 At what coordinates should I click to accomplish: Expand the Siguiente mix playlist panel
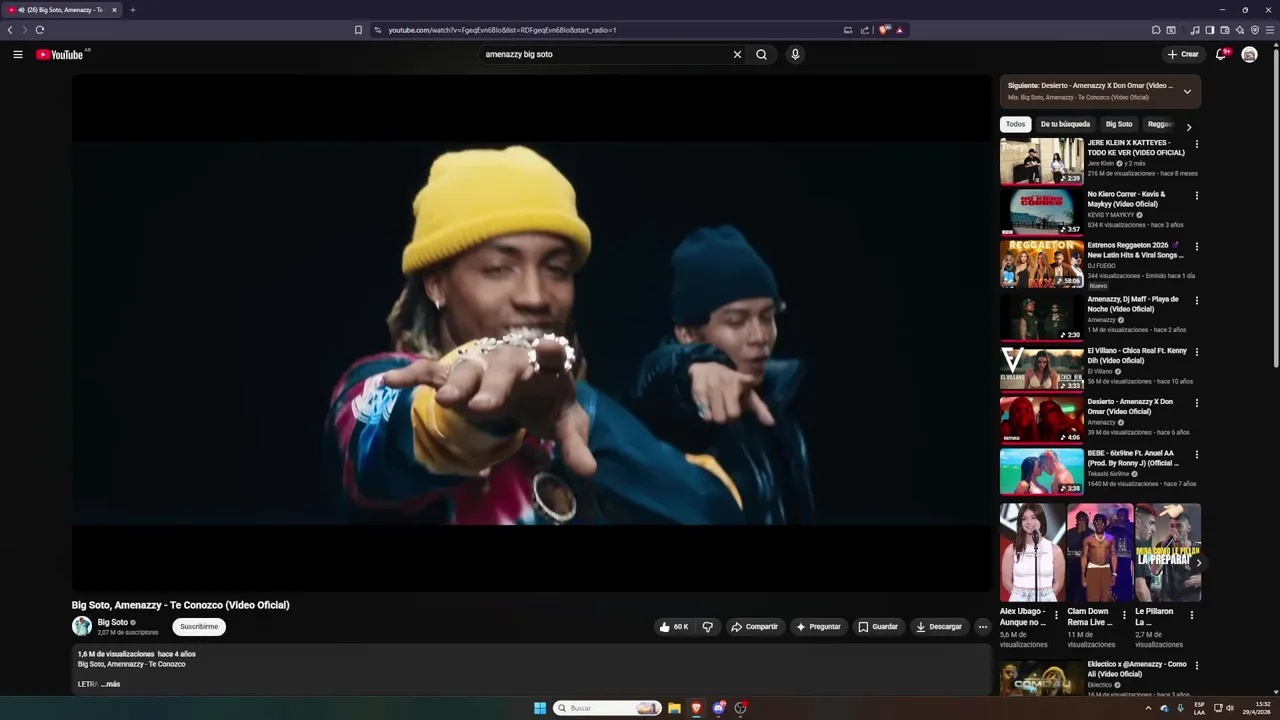click(1187, 91)
